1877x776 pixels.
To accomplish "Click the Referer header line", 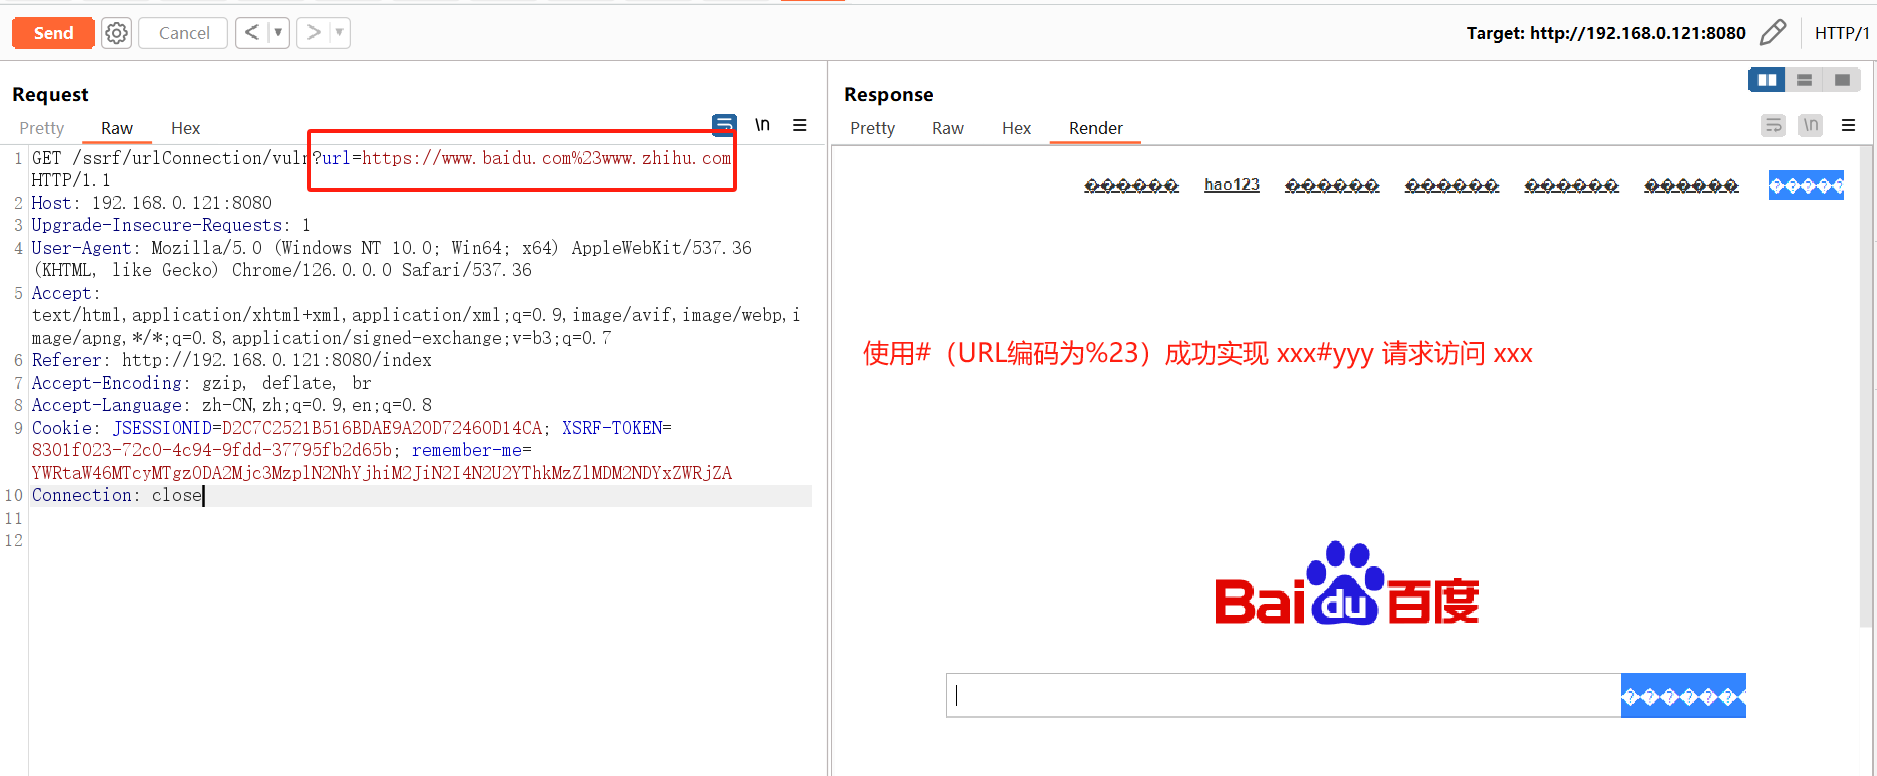I will tap(232, 360).
